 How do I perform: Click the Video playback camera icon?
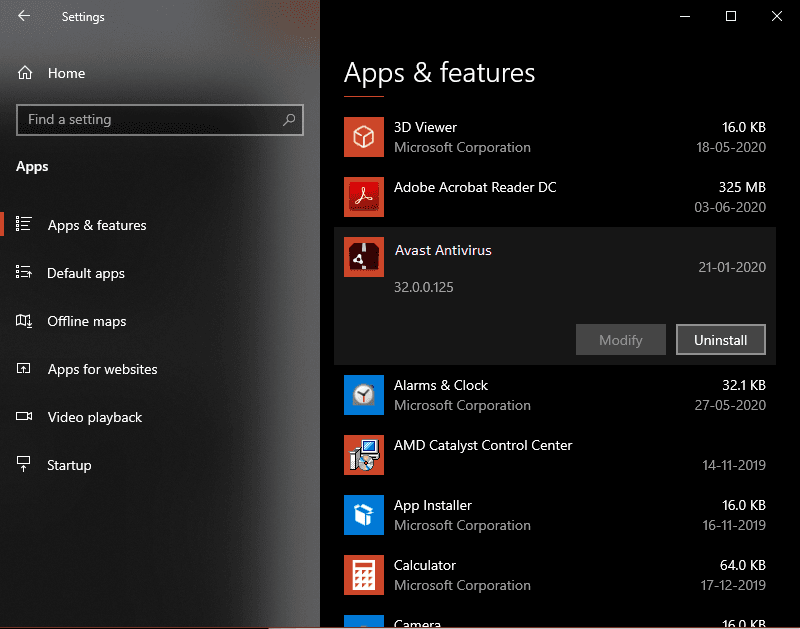coord(24,416)
